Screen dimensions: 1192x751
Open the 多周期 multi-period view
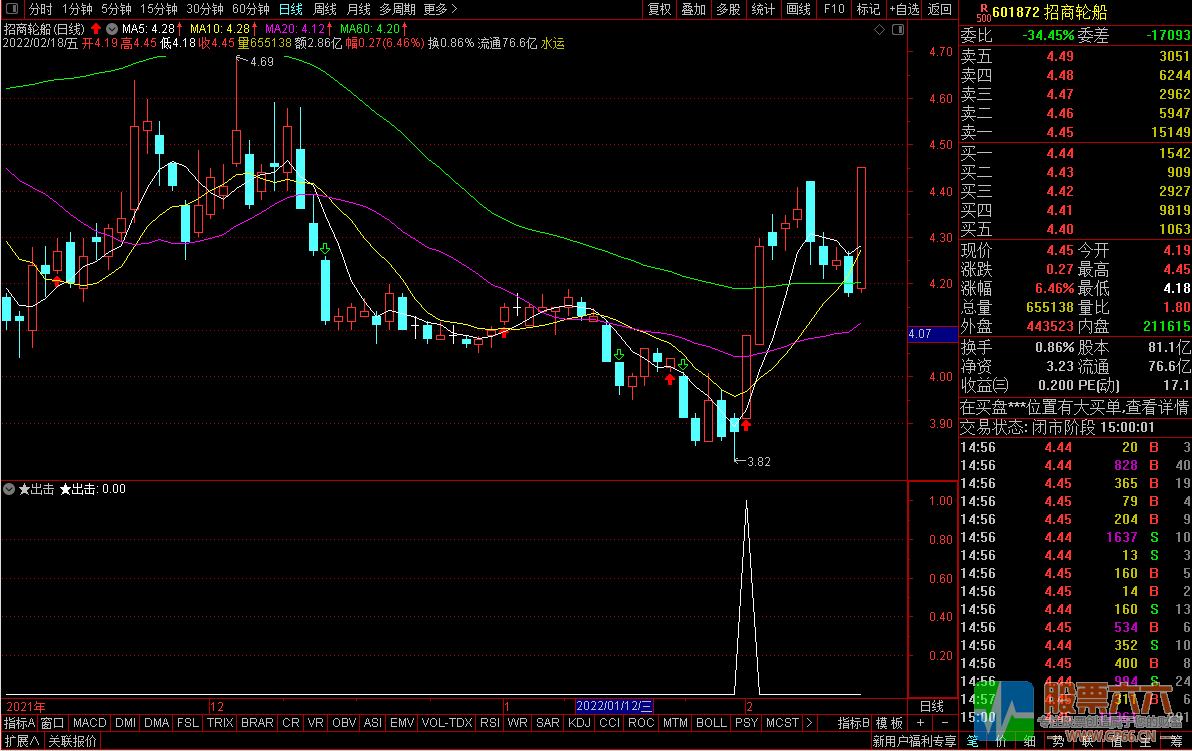tap(398, 9)
